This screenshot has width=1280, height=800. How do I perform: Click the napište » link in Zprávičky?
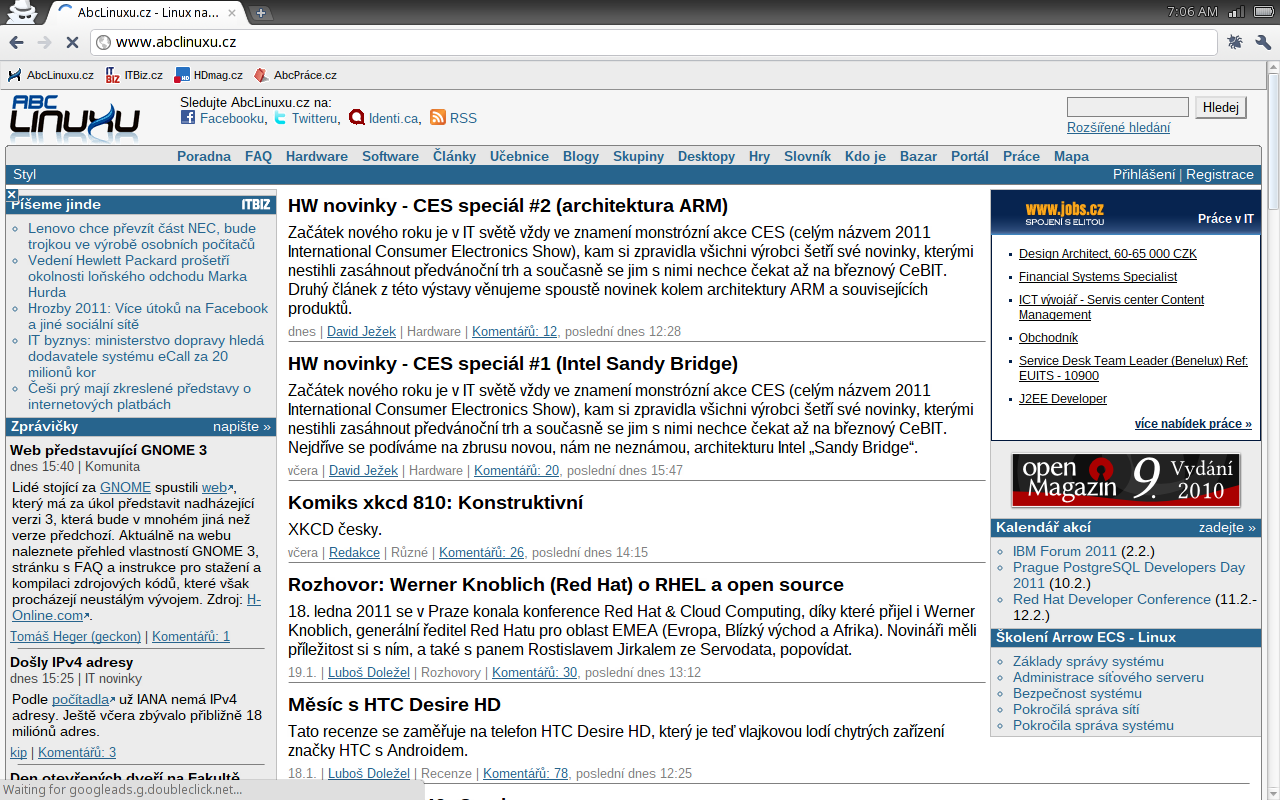242,426
